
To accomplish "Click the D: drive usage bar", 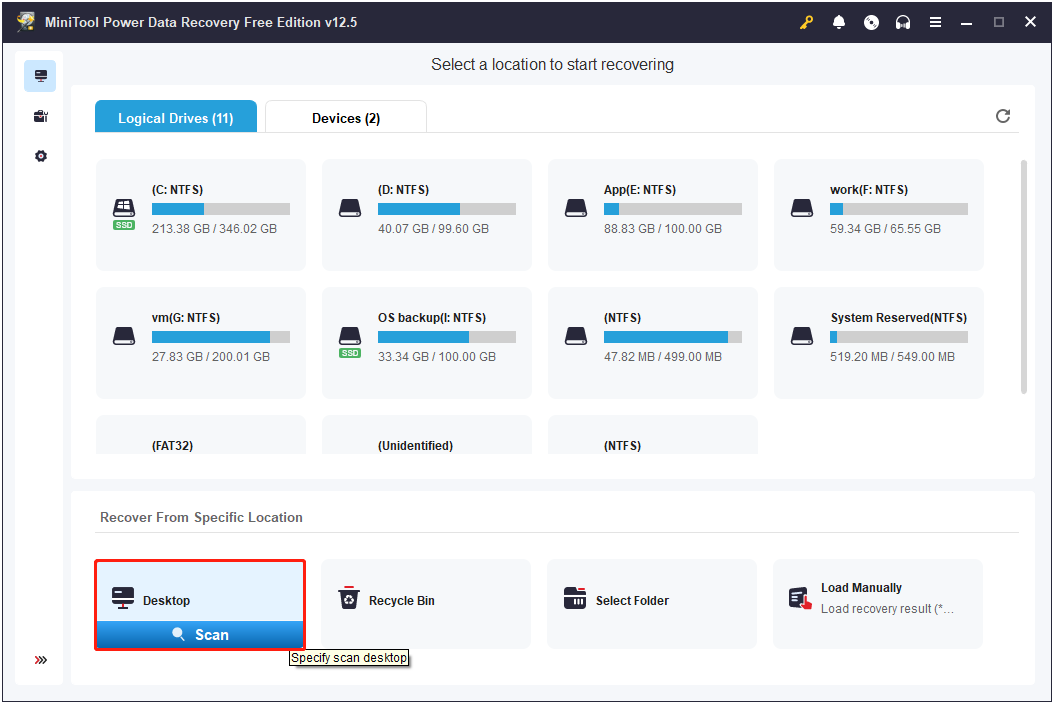I will coord(446,209).
